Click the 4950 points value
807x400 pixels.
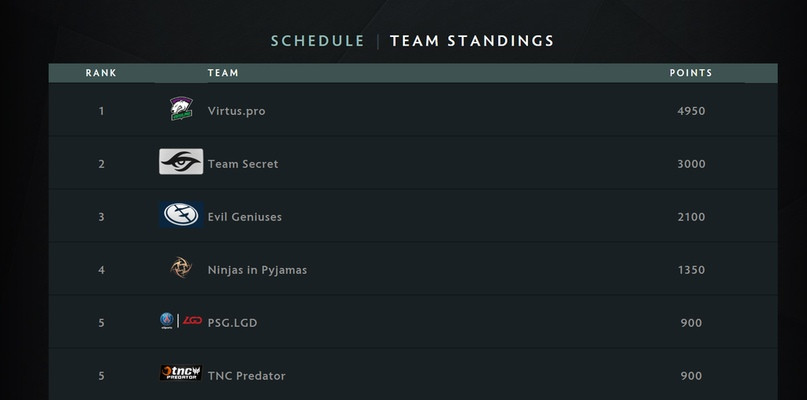[691, 111]
